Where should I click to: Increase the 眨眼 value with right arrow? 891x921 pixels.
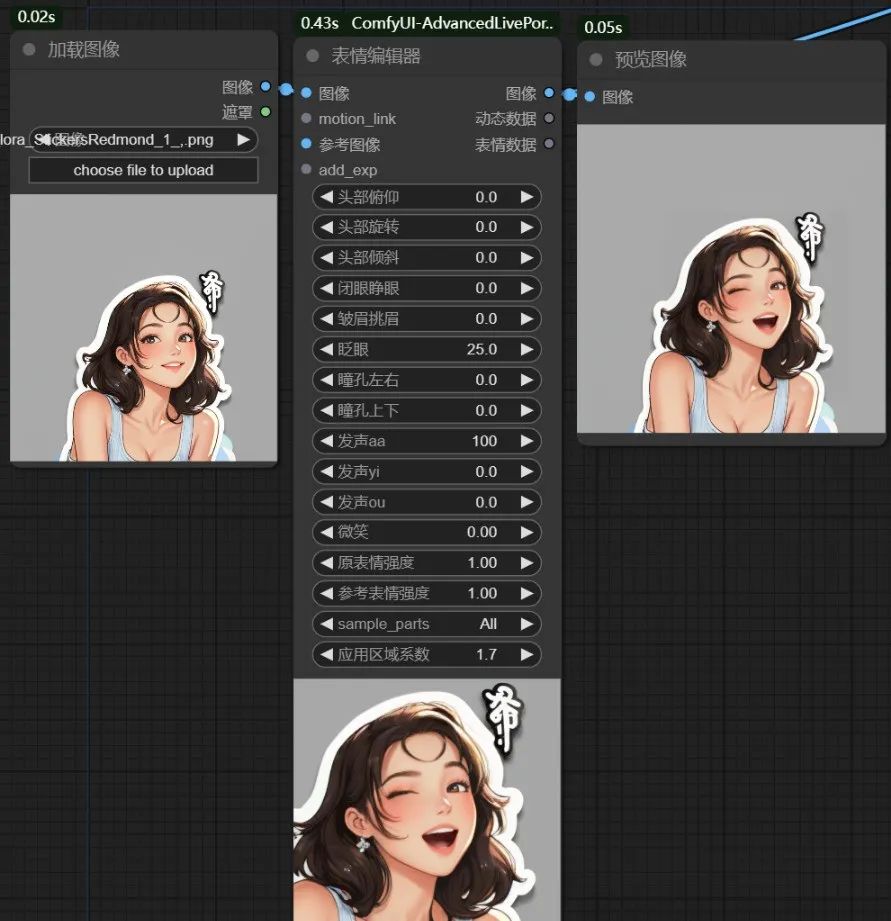point(527,349)
